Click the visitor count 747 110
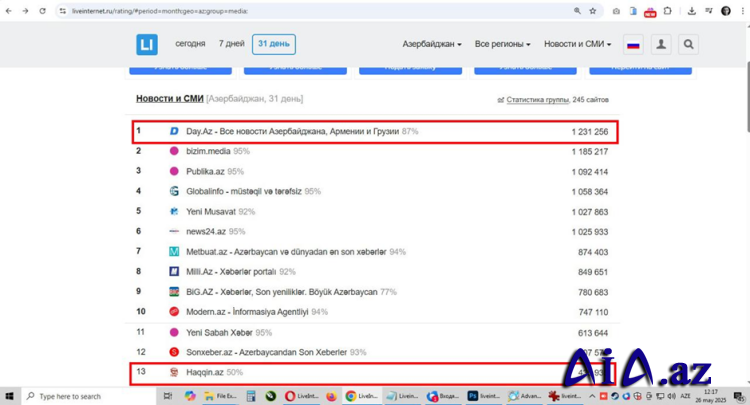 click(593, 312)
